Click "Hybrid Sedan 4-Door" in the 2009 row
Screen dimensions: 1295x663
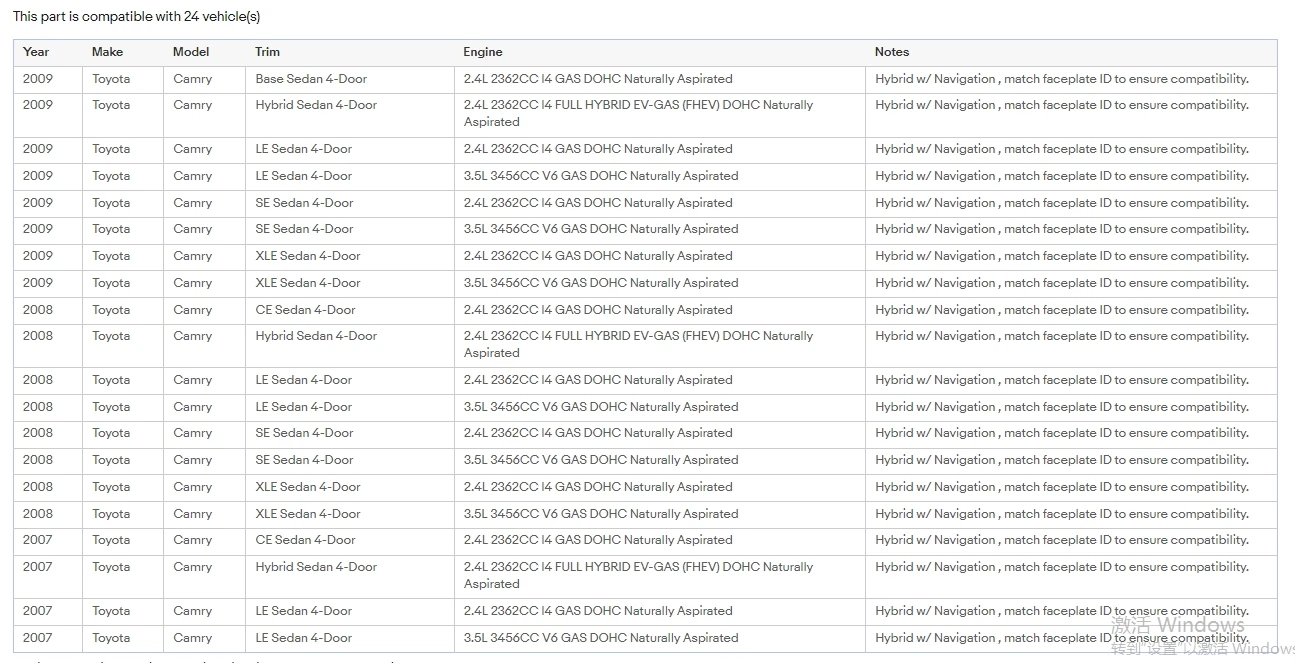pos(316,105)
